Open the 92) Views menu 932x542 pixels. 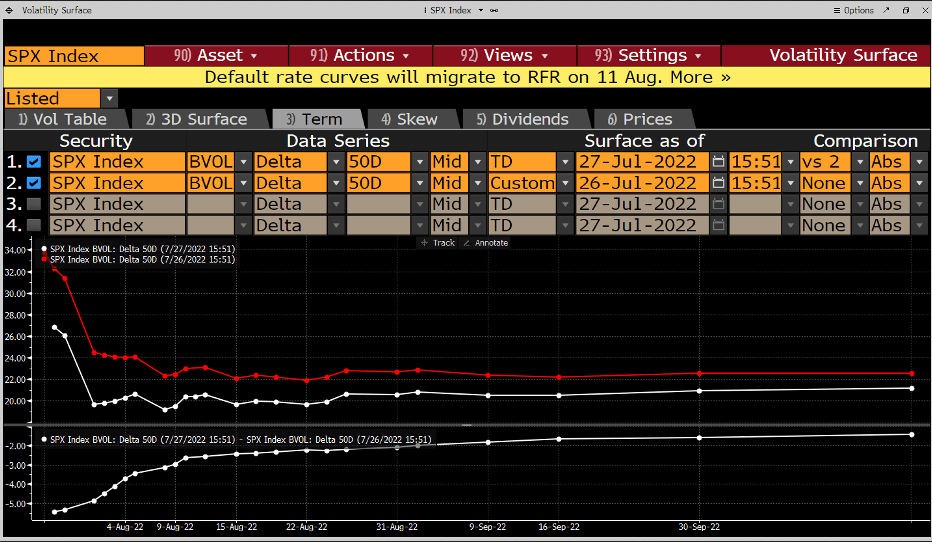[x=504, y=55]
